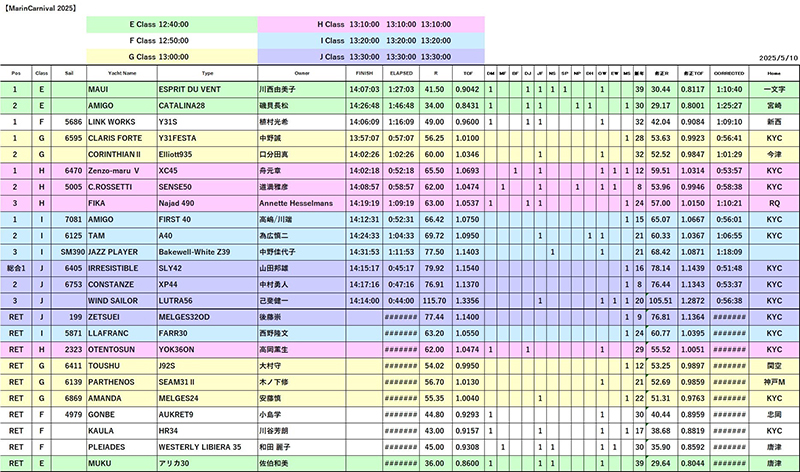Click TCF value 1.1540

467,268
